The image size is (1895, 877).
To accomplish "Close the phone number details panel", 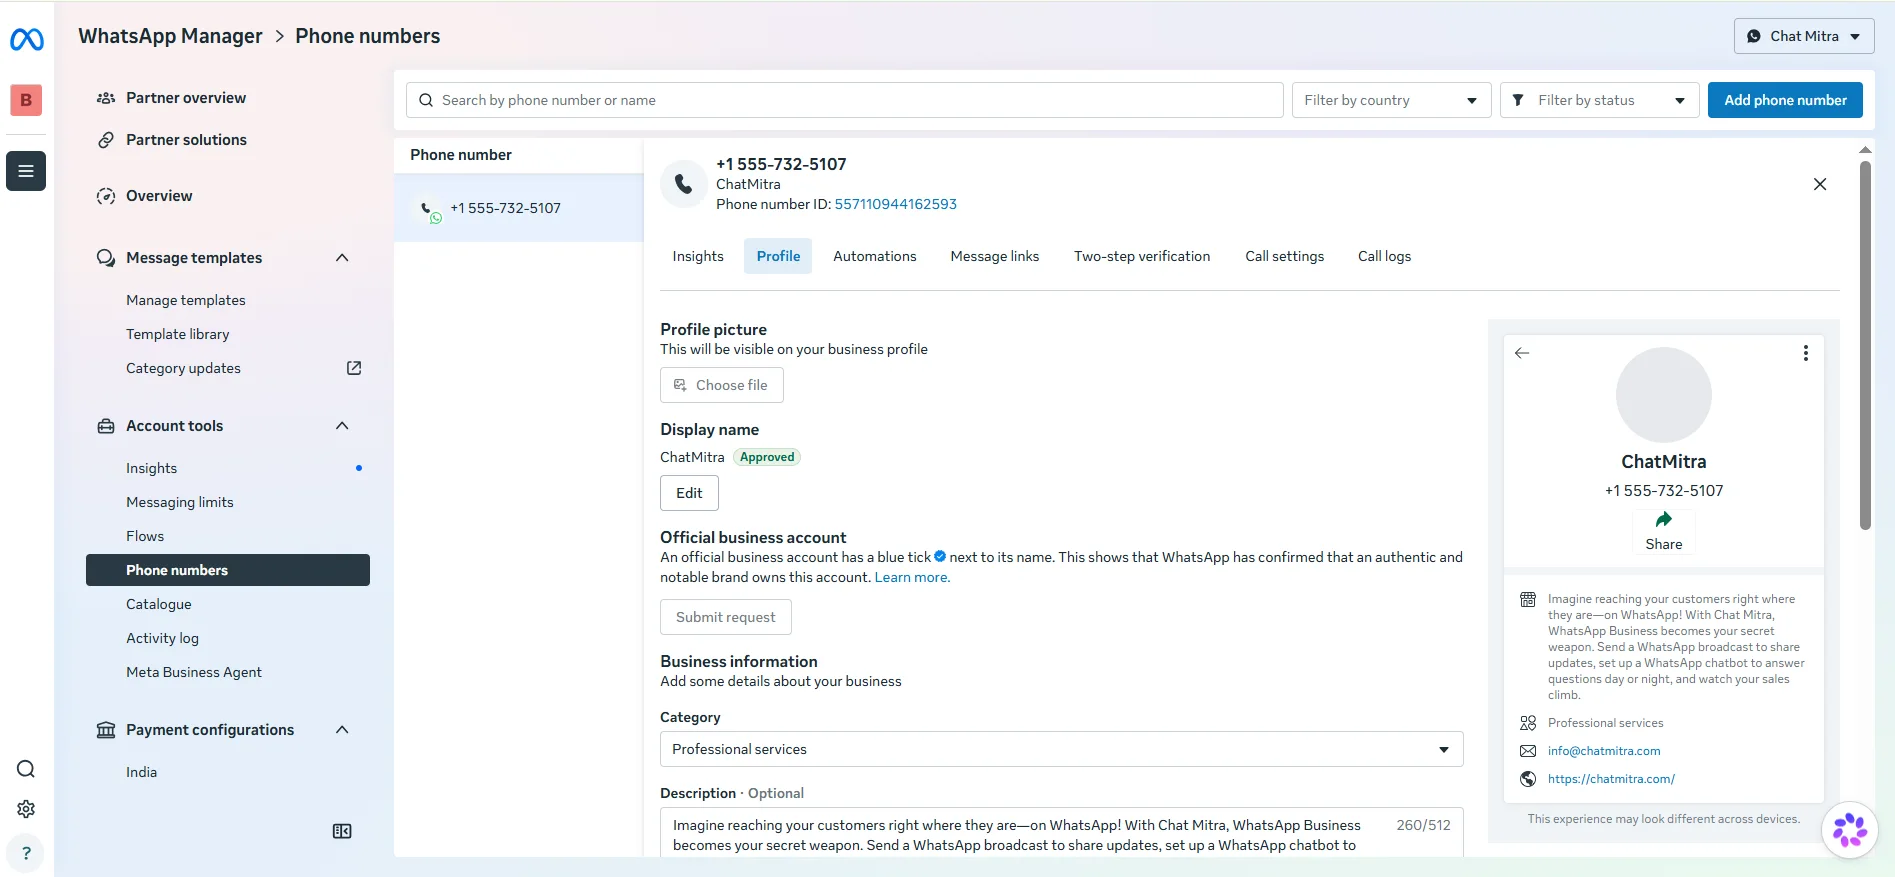I will (x=1820, y=184).
